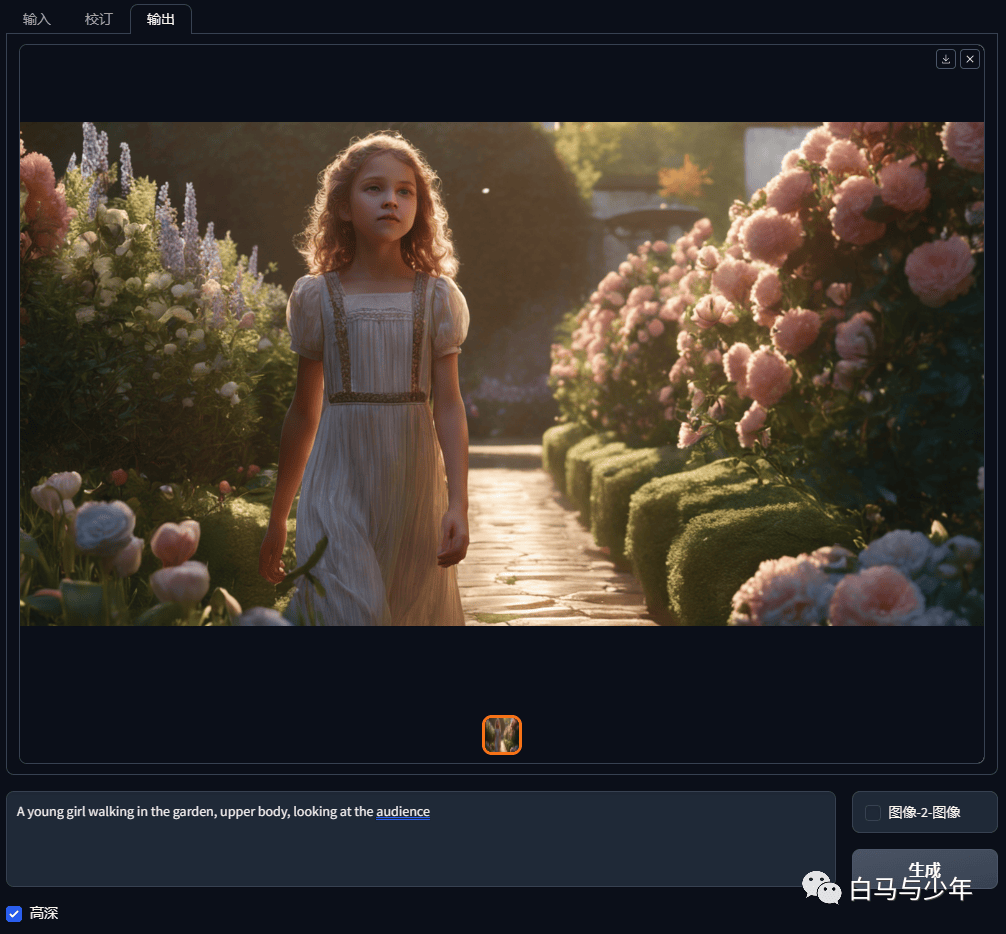Viewport: 1006px width, 934px height.
Task: Click the underlined word audience
Action: point(403,811)
